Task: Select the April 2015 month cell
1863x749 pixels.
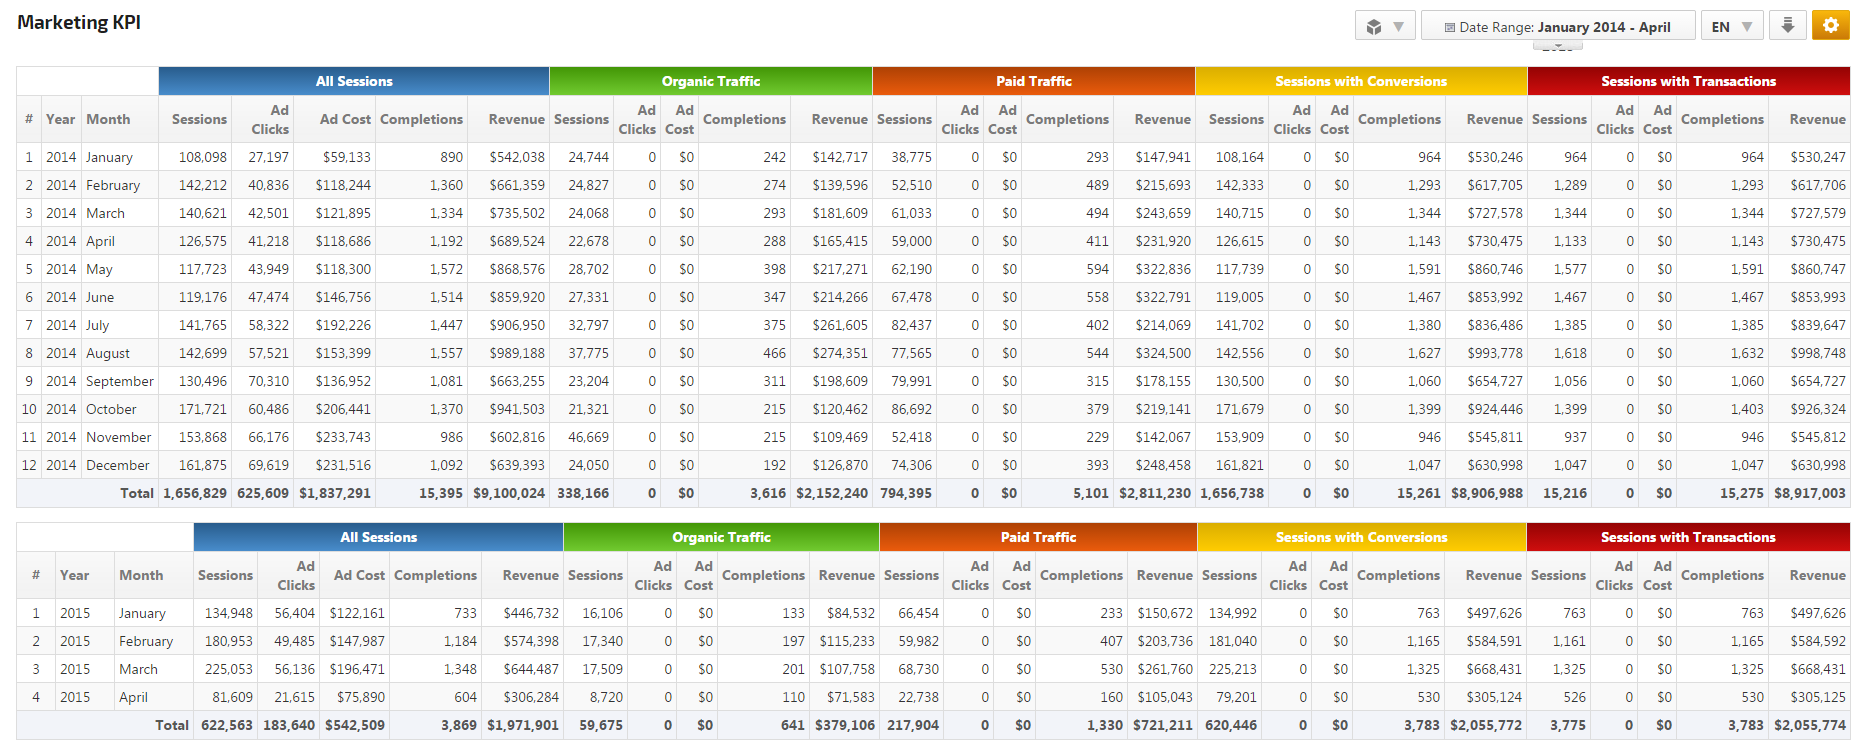Action: pos(133,697)
